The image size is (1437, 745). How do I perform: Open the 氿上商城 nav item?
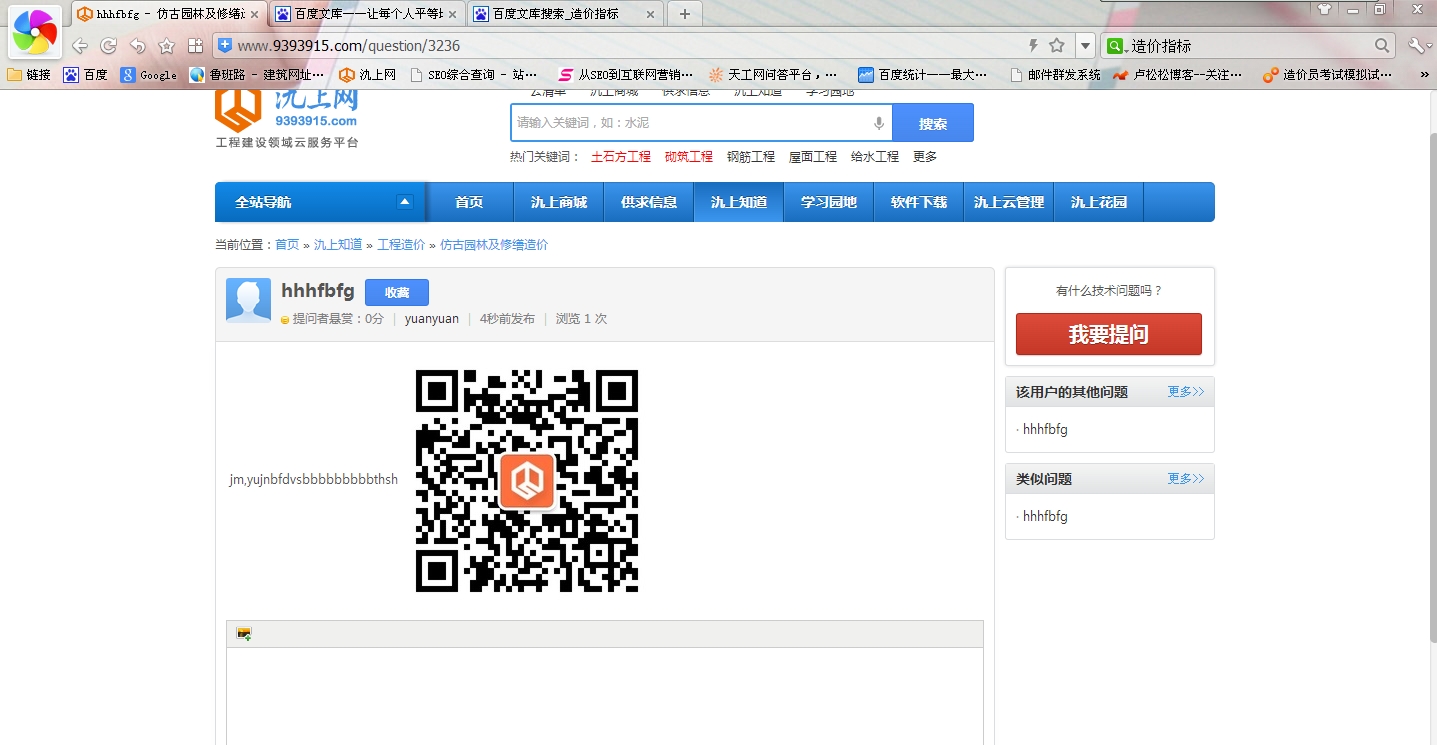(559, 202)
